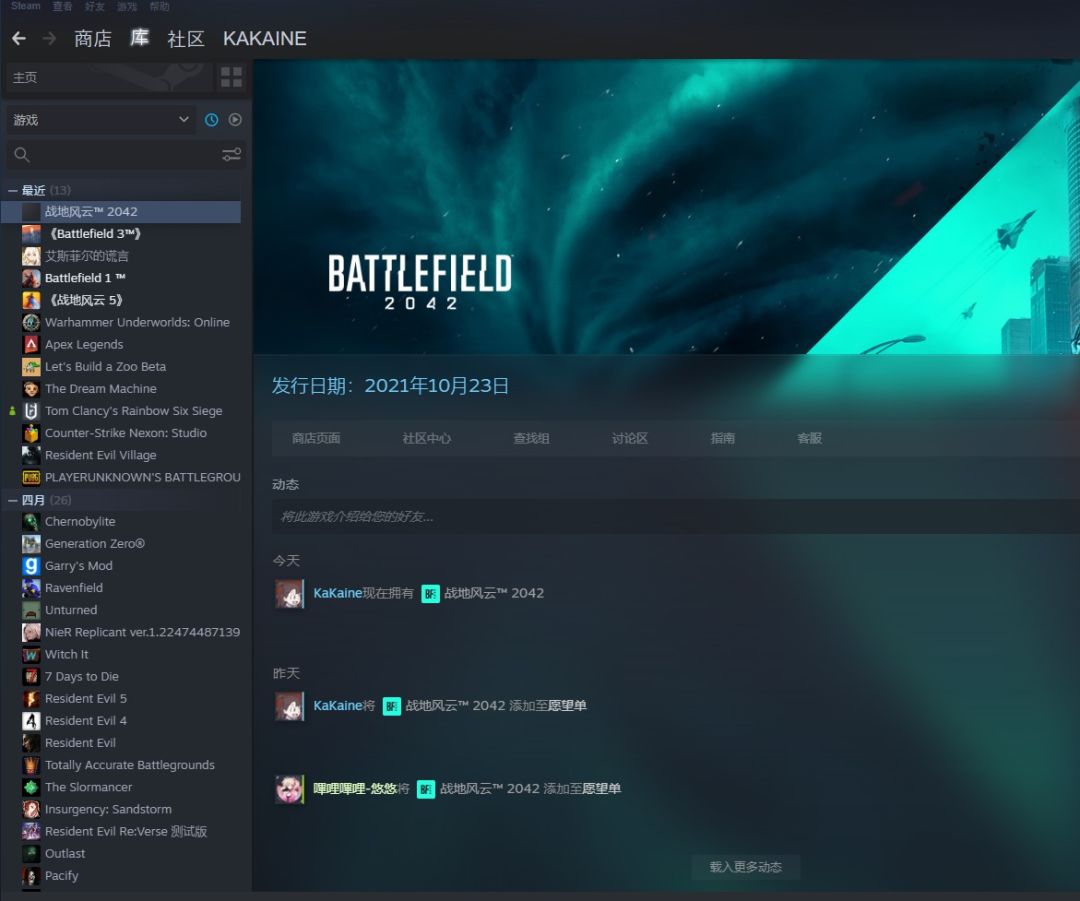
Task: Select Counter-Strike Nexon: Studio icon
Action: coord(31,433)
